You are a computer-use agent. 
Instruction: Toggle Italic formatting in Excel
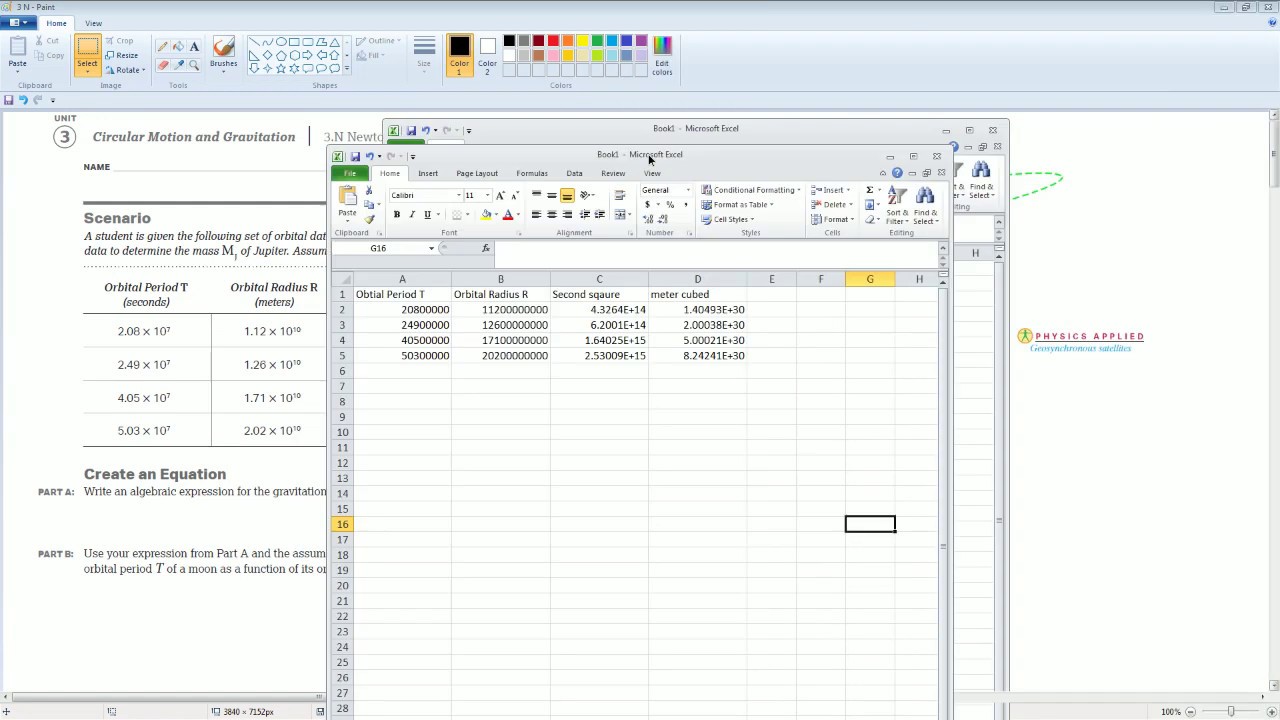[x=412, y=215]
